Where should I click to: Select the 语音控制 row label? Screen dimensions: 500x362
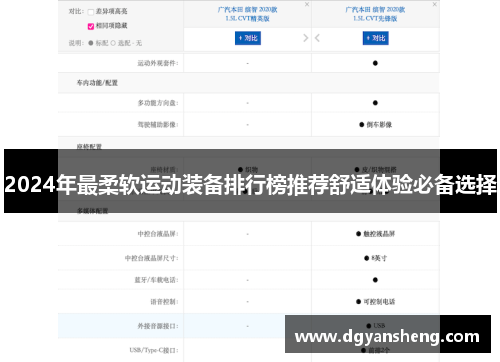164,302
